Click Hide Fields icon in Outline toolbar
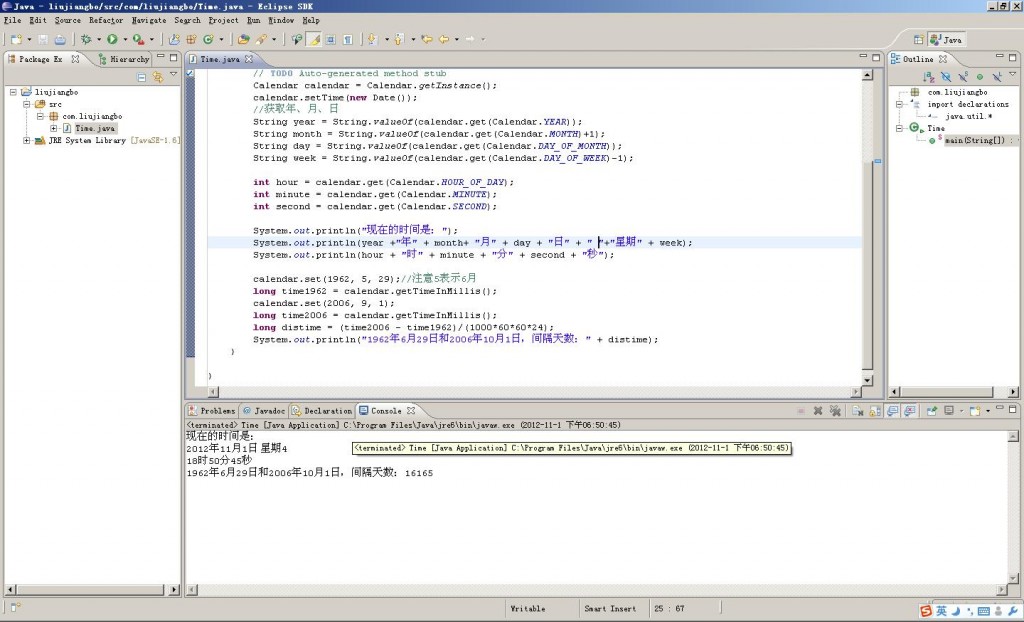 [947, 76]
